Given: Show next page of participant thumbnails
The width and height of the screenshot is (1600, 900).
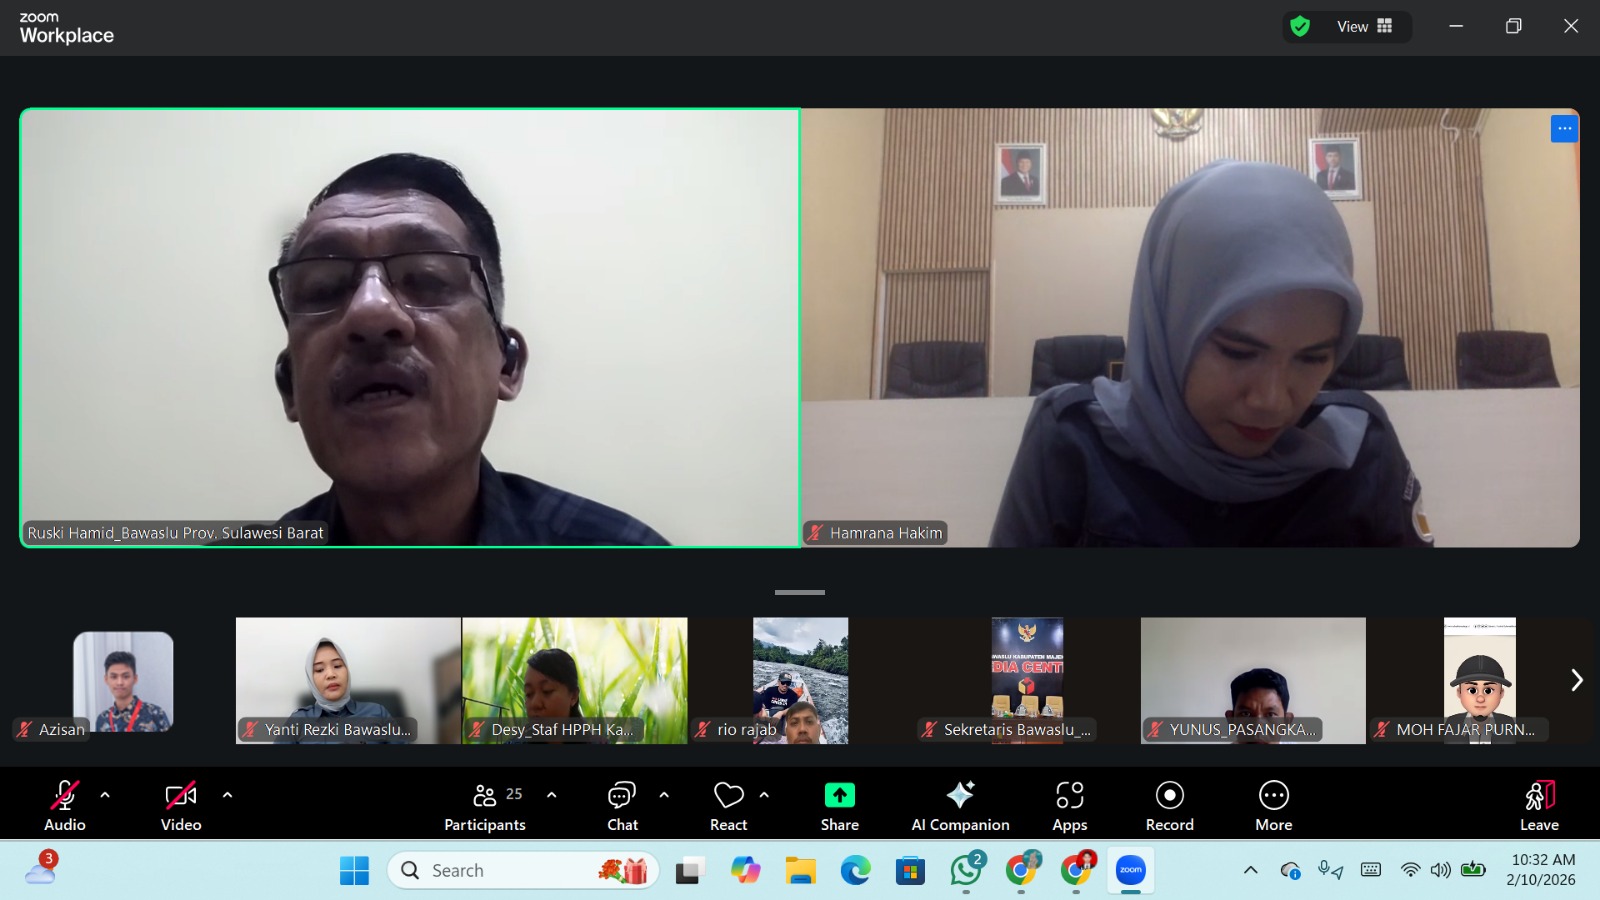Looking at the screenshot, I should [1576, 680].
